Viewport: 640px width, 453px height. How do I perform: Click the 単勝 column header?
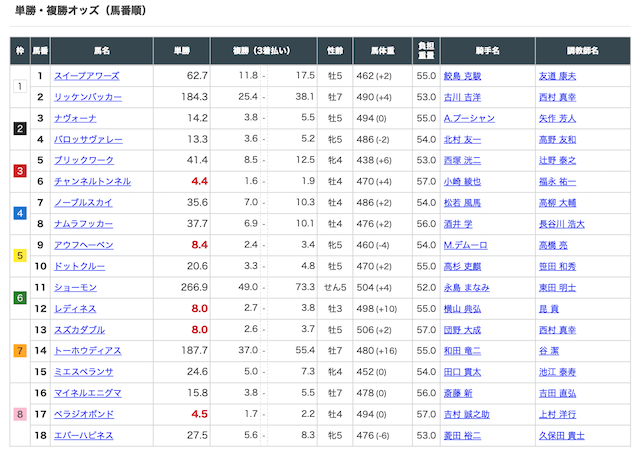click(x=181, y=48)
